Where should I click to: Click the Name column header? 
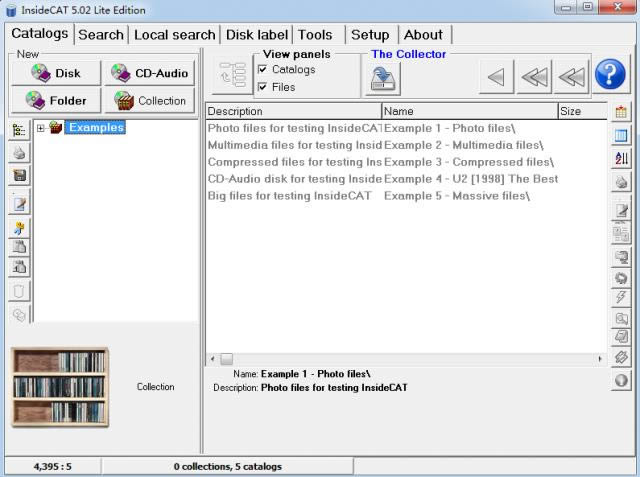pyautogui.click(x=470, y=111)
